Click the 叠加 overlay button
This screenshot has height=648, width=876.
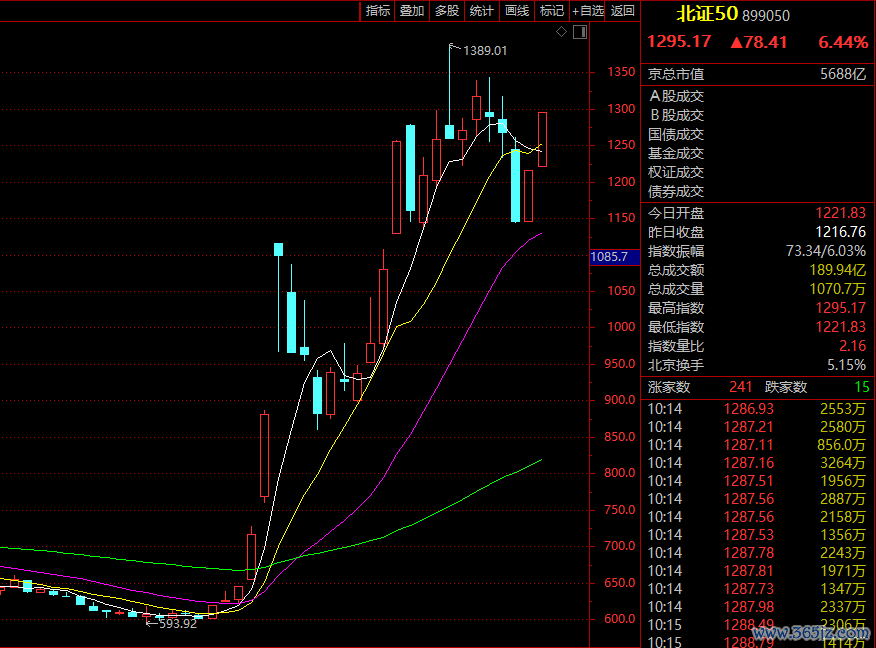(x=412, y=11)
